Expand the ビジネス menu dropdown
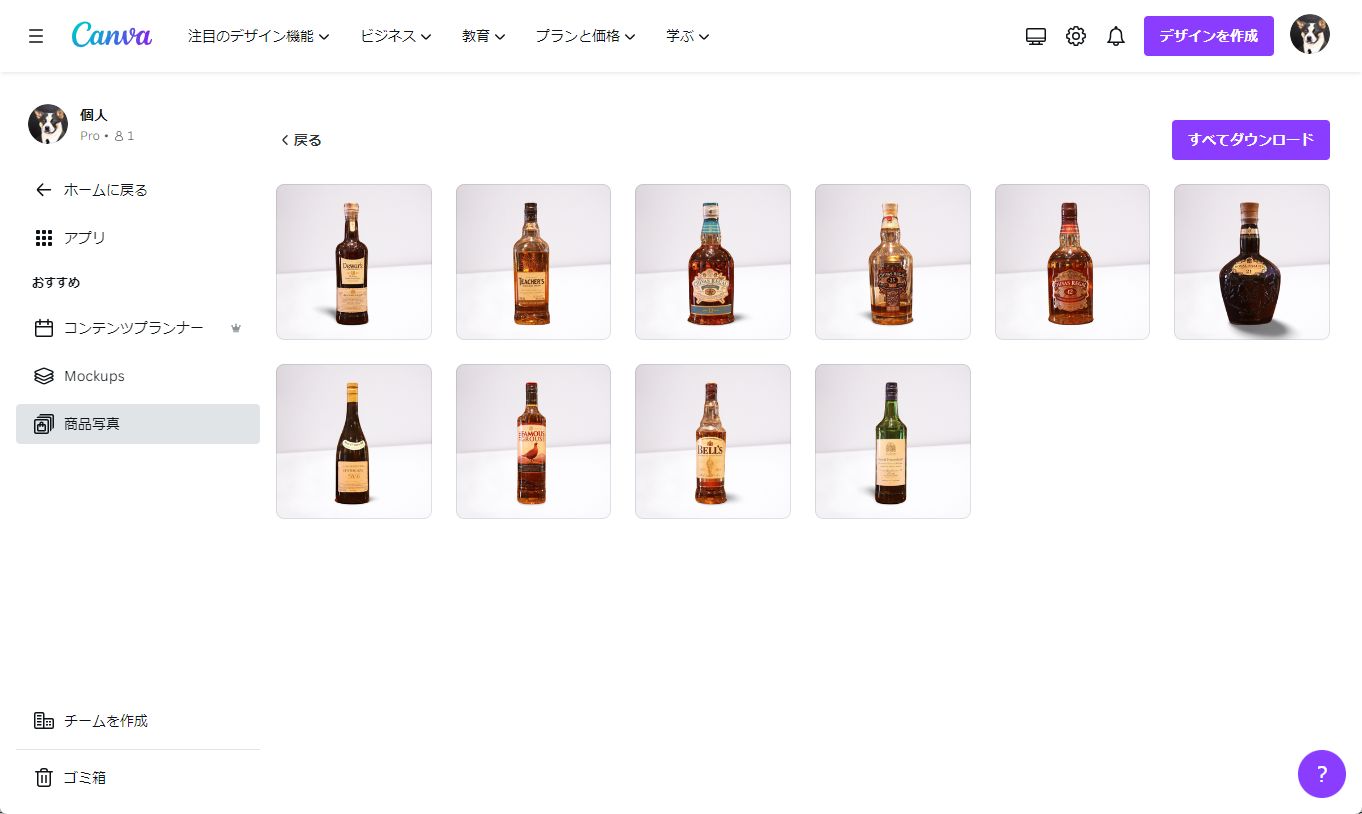 (x=395, y=36)
